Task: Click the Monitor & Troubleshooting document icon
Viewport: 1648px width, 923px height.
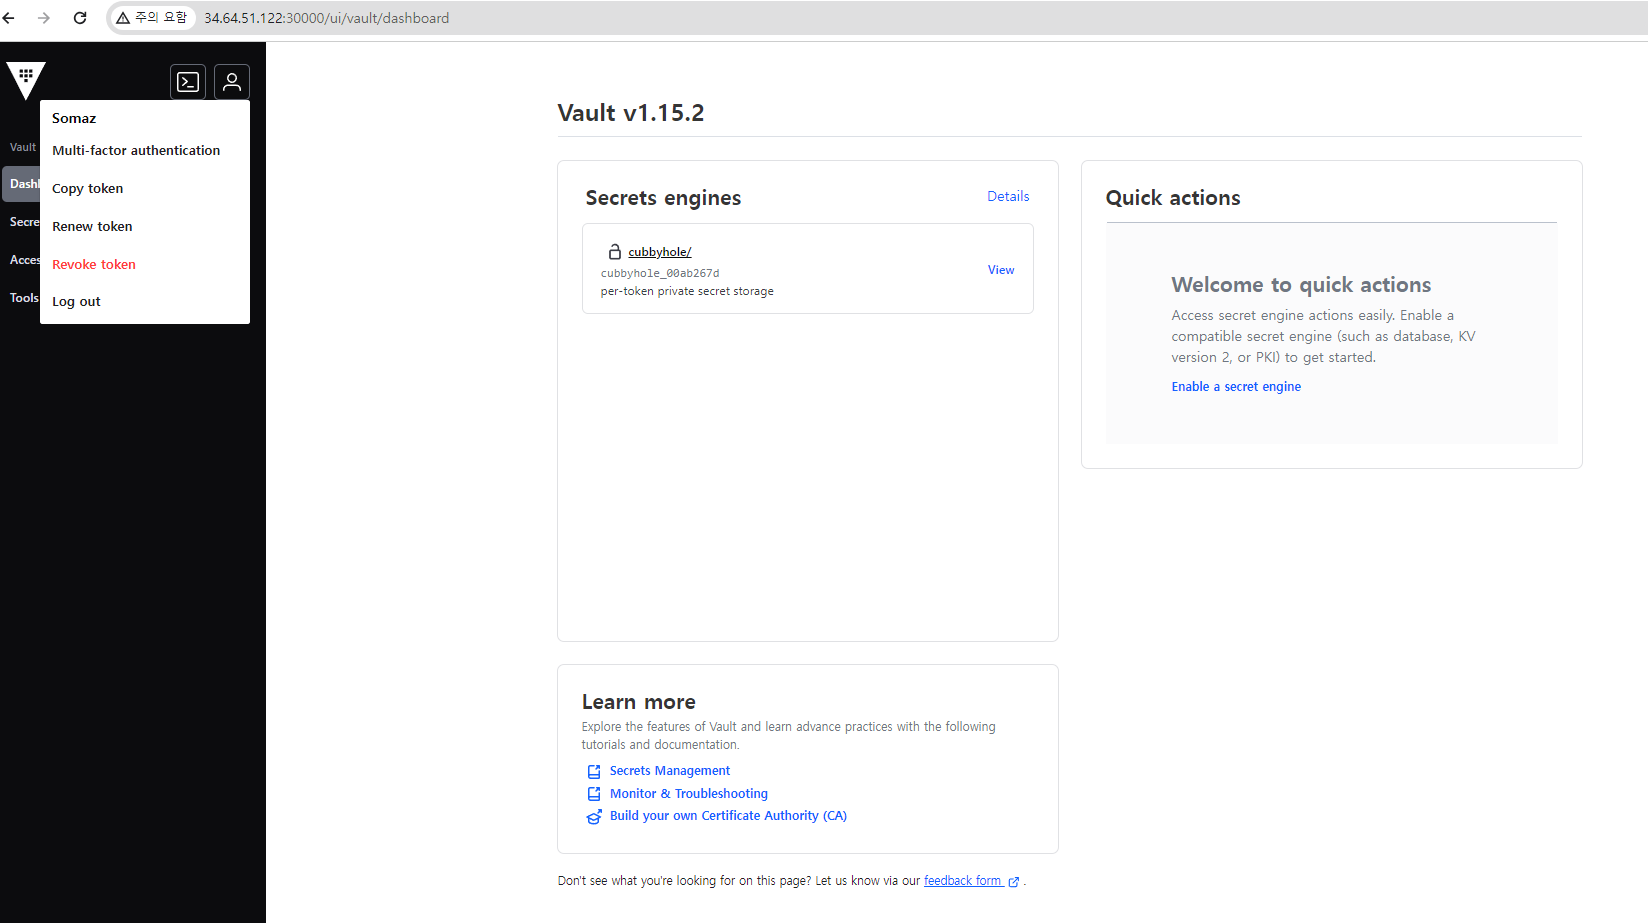Action: point(594,794)
